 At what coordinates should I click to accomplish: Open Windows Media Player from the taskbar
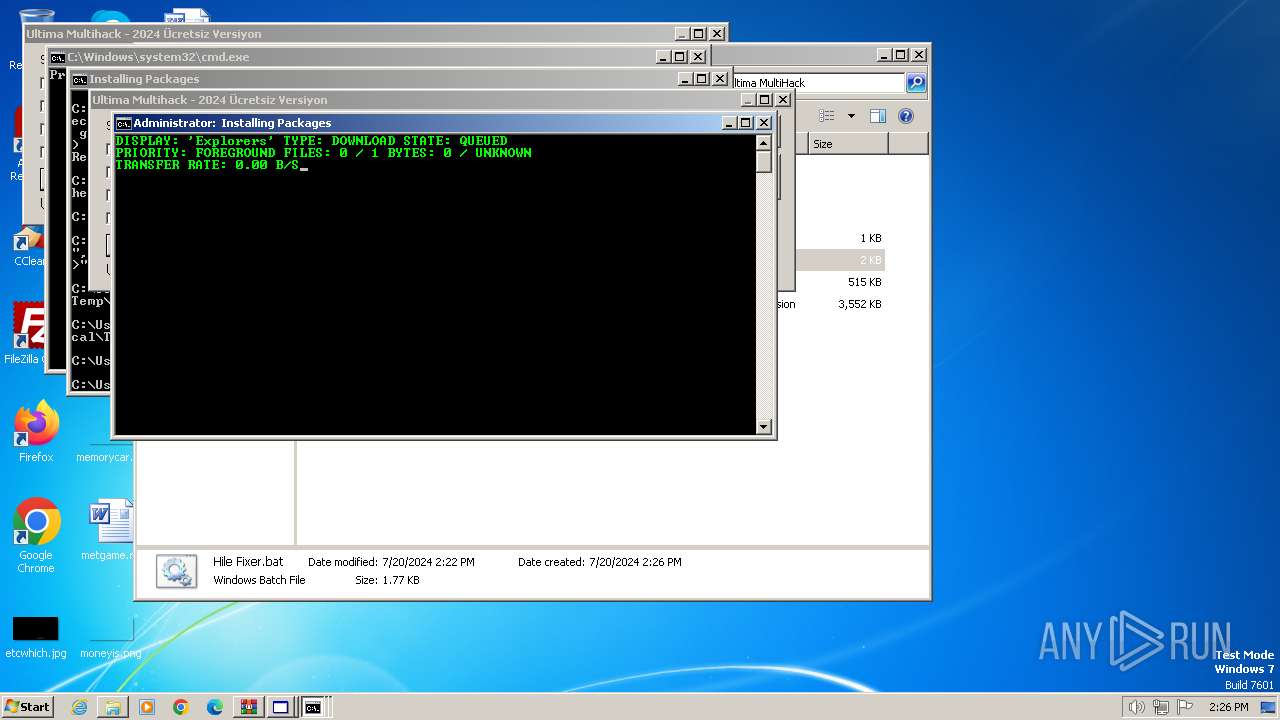pyautogui.click(x=147, y=707)
